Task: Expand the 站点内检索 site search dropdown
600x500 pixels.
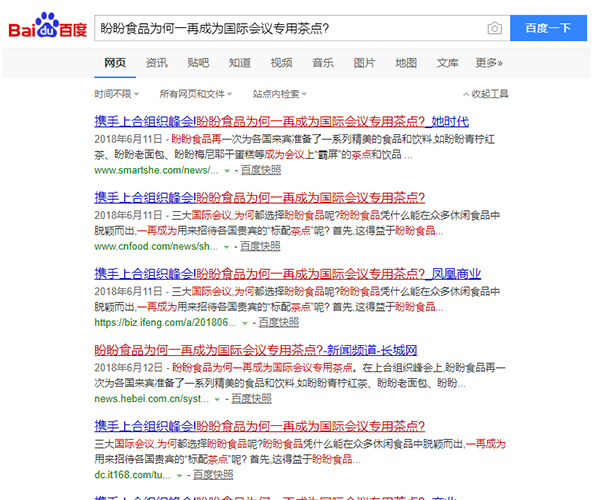Action: click(x=279, y=94)
